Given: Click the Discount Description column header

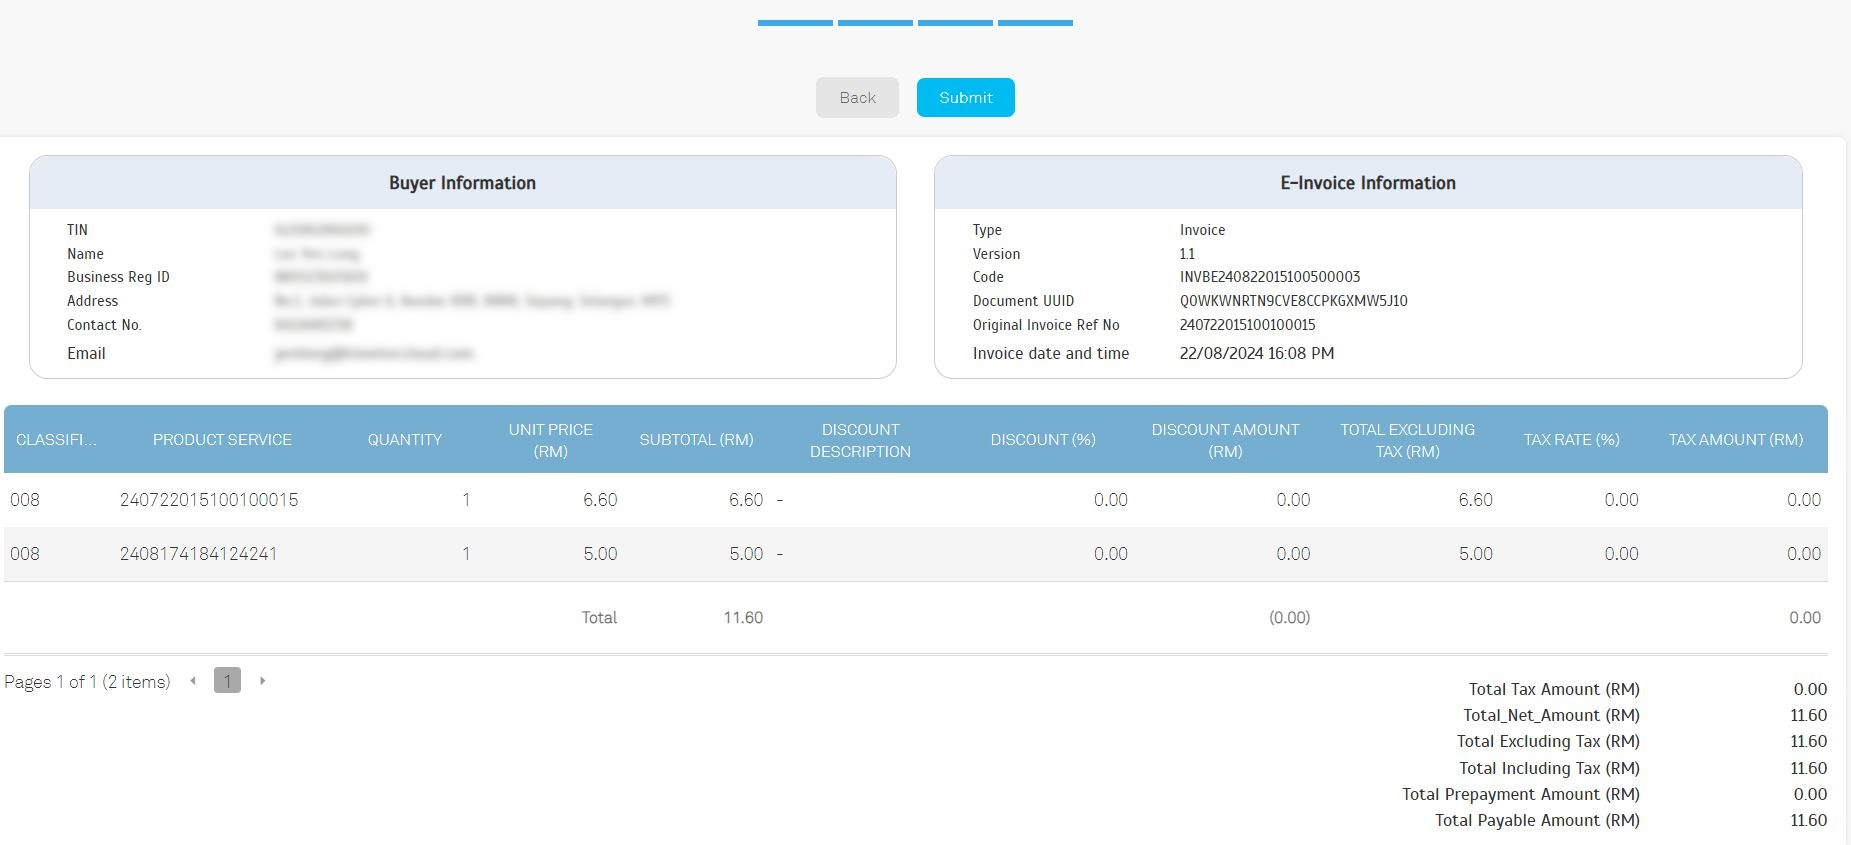Looking at the screenshot, I should (x=860, y=440).
